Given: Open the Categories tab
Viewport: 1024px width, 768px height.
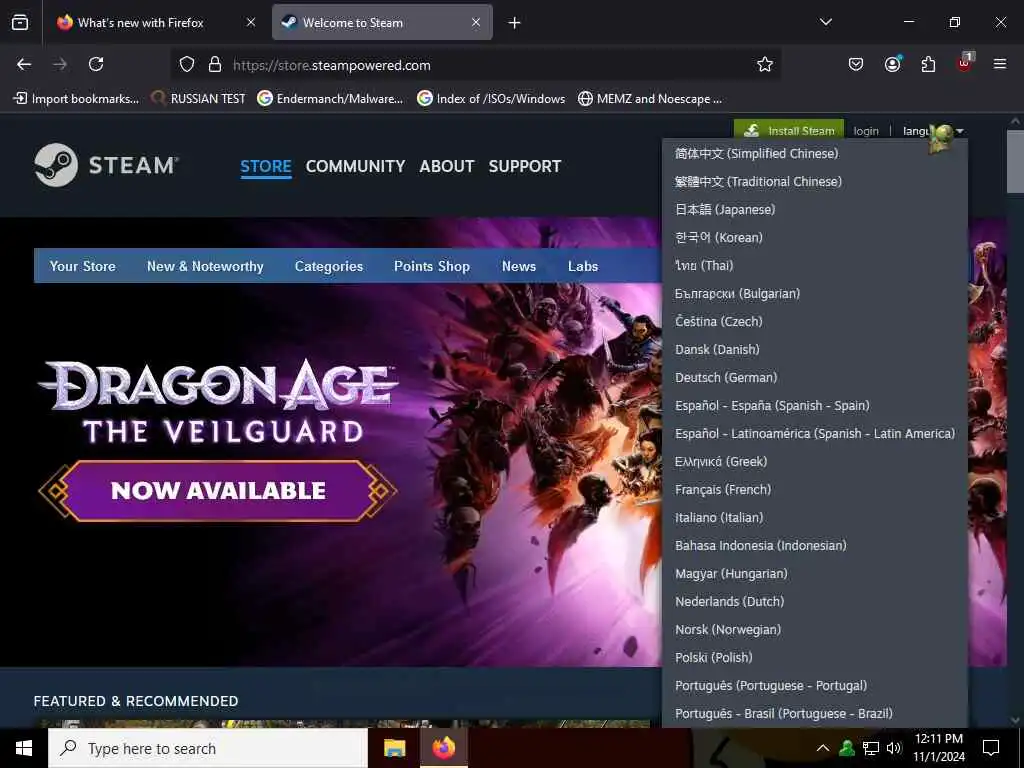Looking at the screenshot, I should 328,266.
